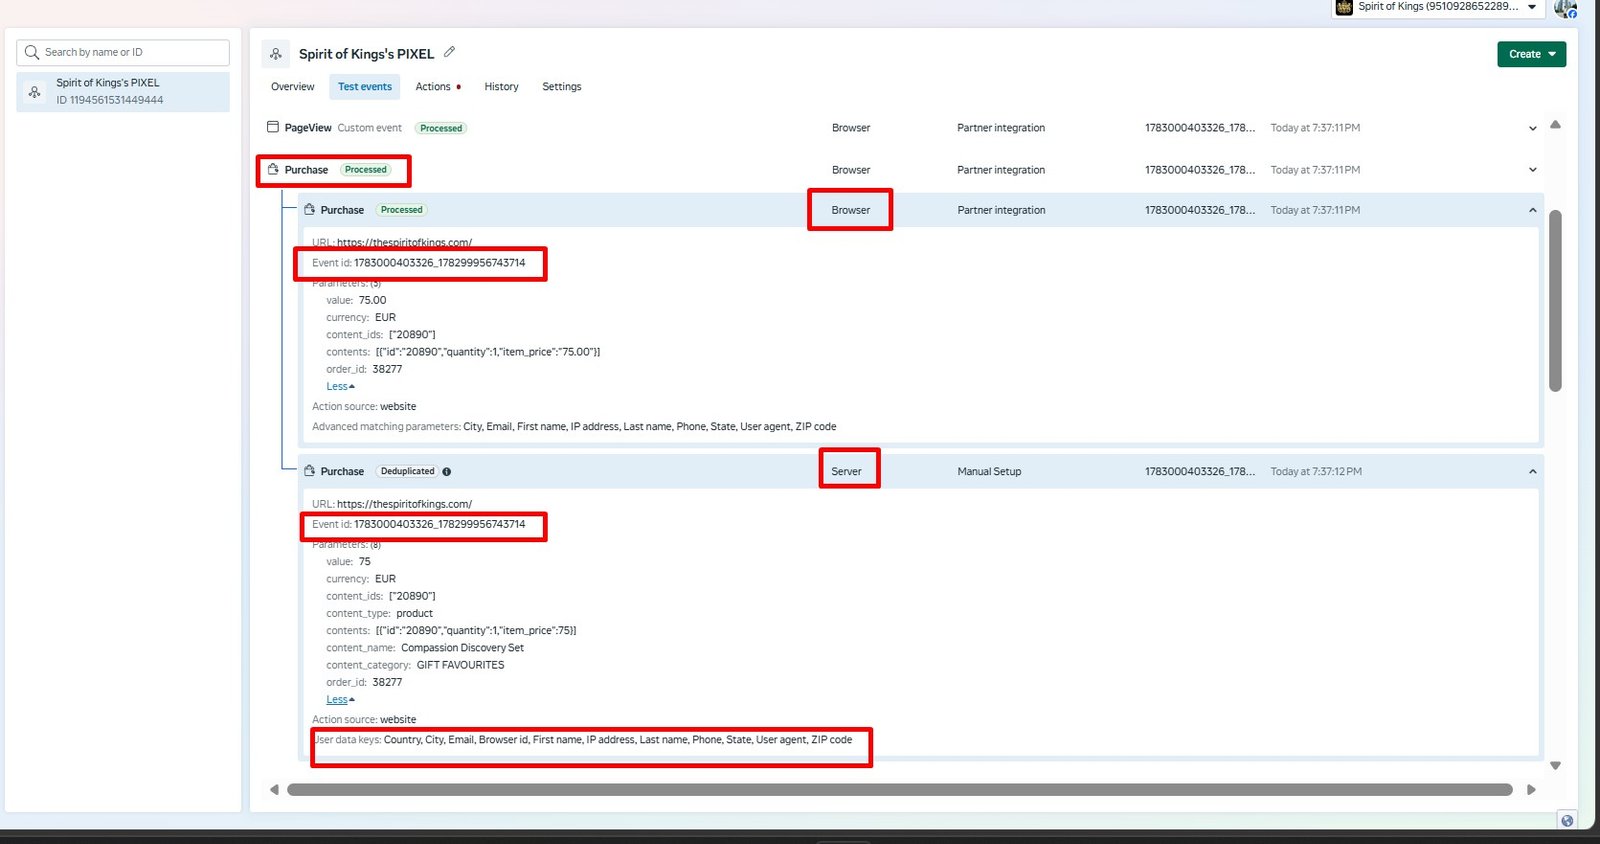The image size is (1600, 844).
Task: Open the Create dropdown button
Action: click(1531, 54)
